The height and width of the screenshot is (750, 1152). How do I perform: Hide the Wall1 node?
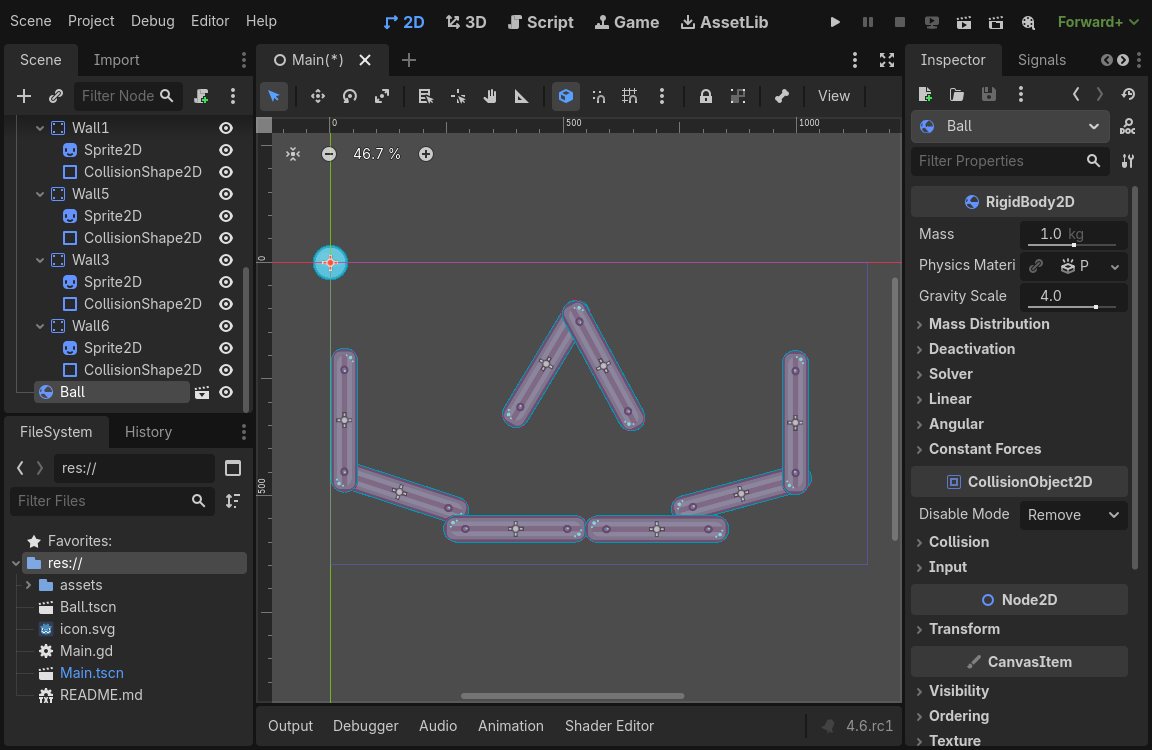click(226, 128)
